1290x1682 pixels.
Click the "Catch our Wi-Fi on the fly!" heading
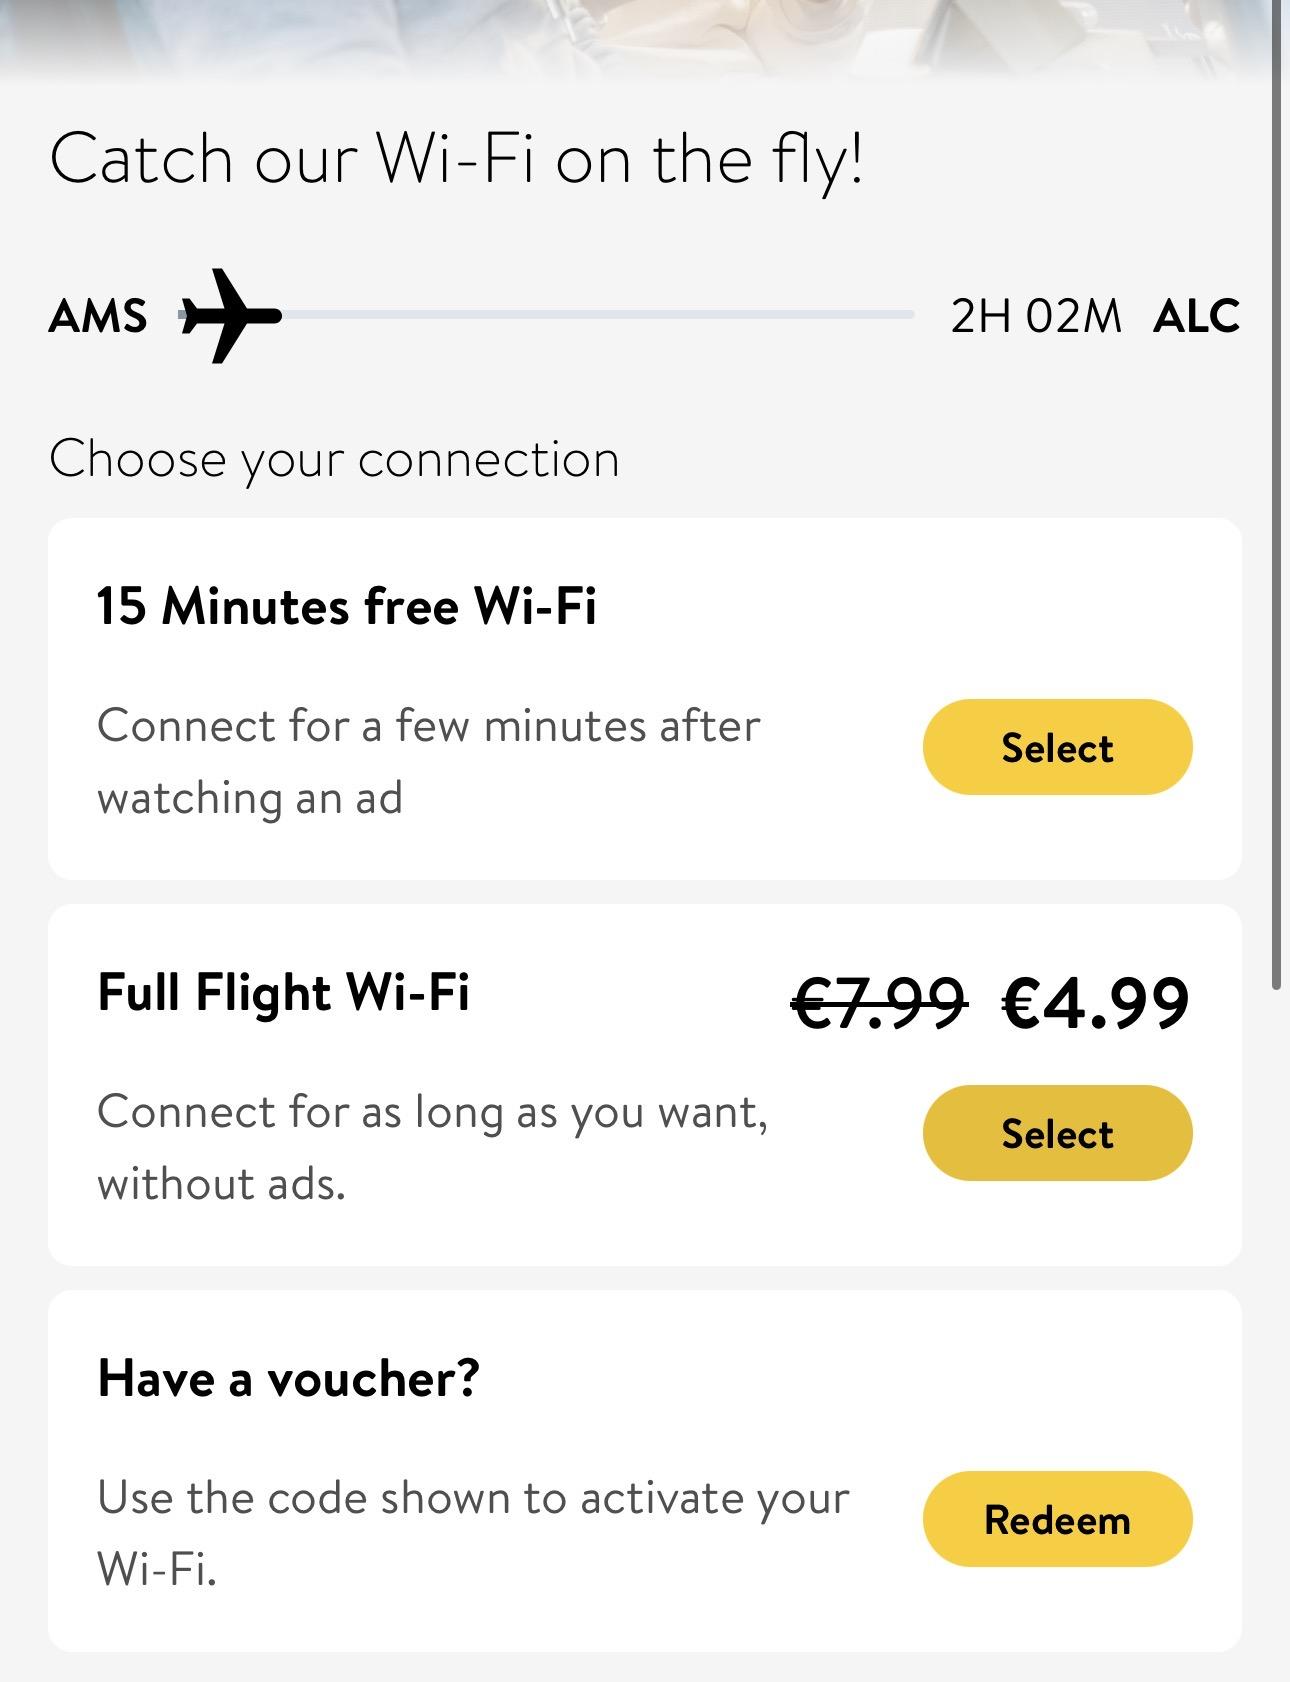(456, 160)
